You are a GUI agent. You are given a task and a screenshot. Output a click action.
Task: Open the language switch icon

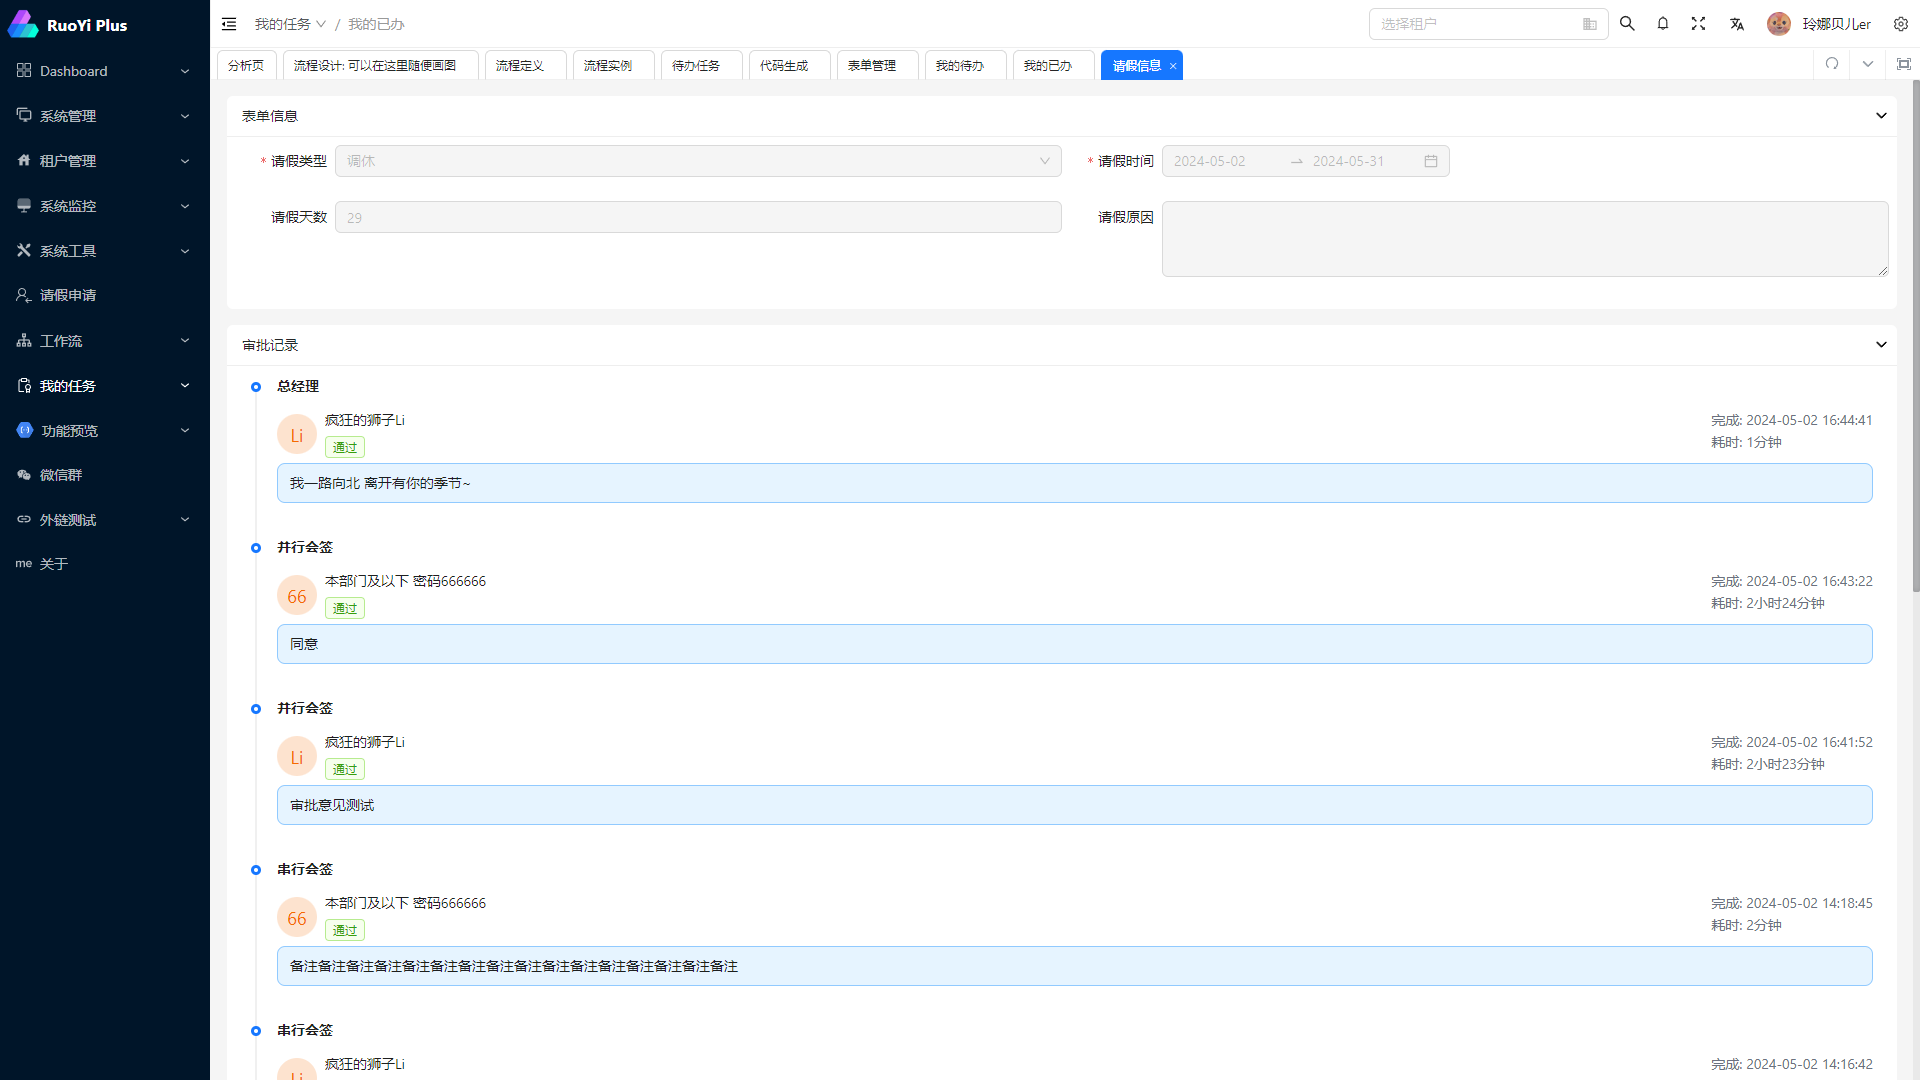pyautogui.click(x=1737, y=23)
